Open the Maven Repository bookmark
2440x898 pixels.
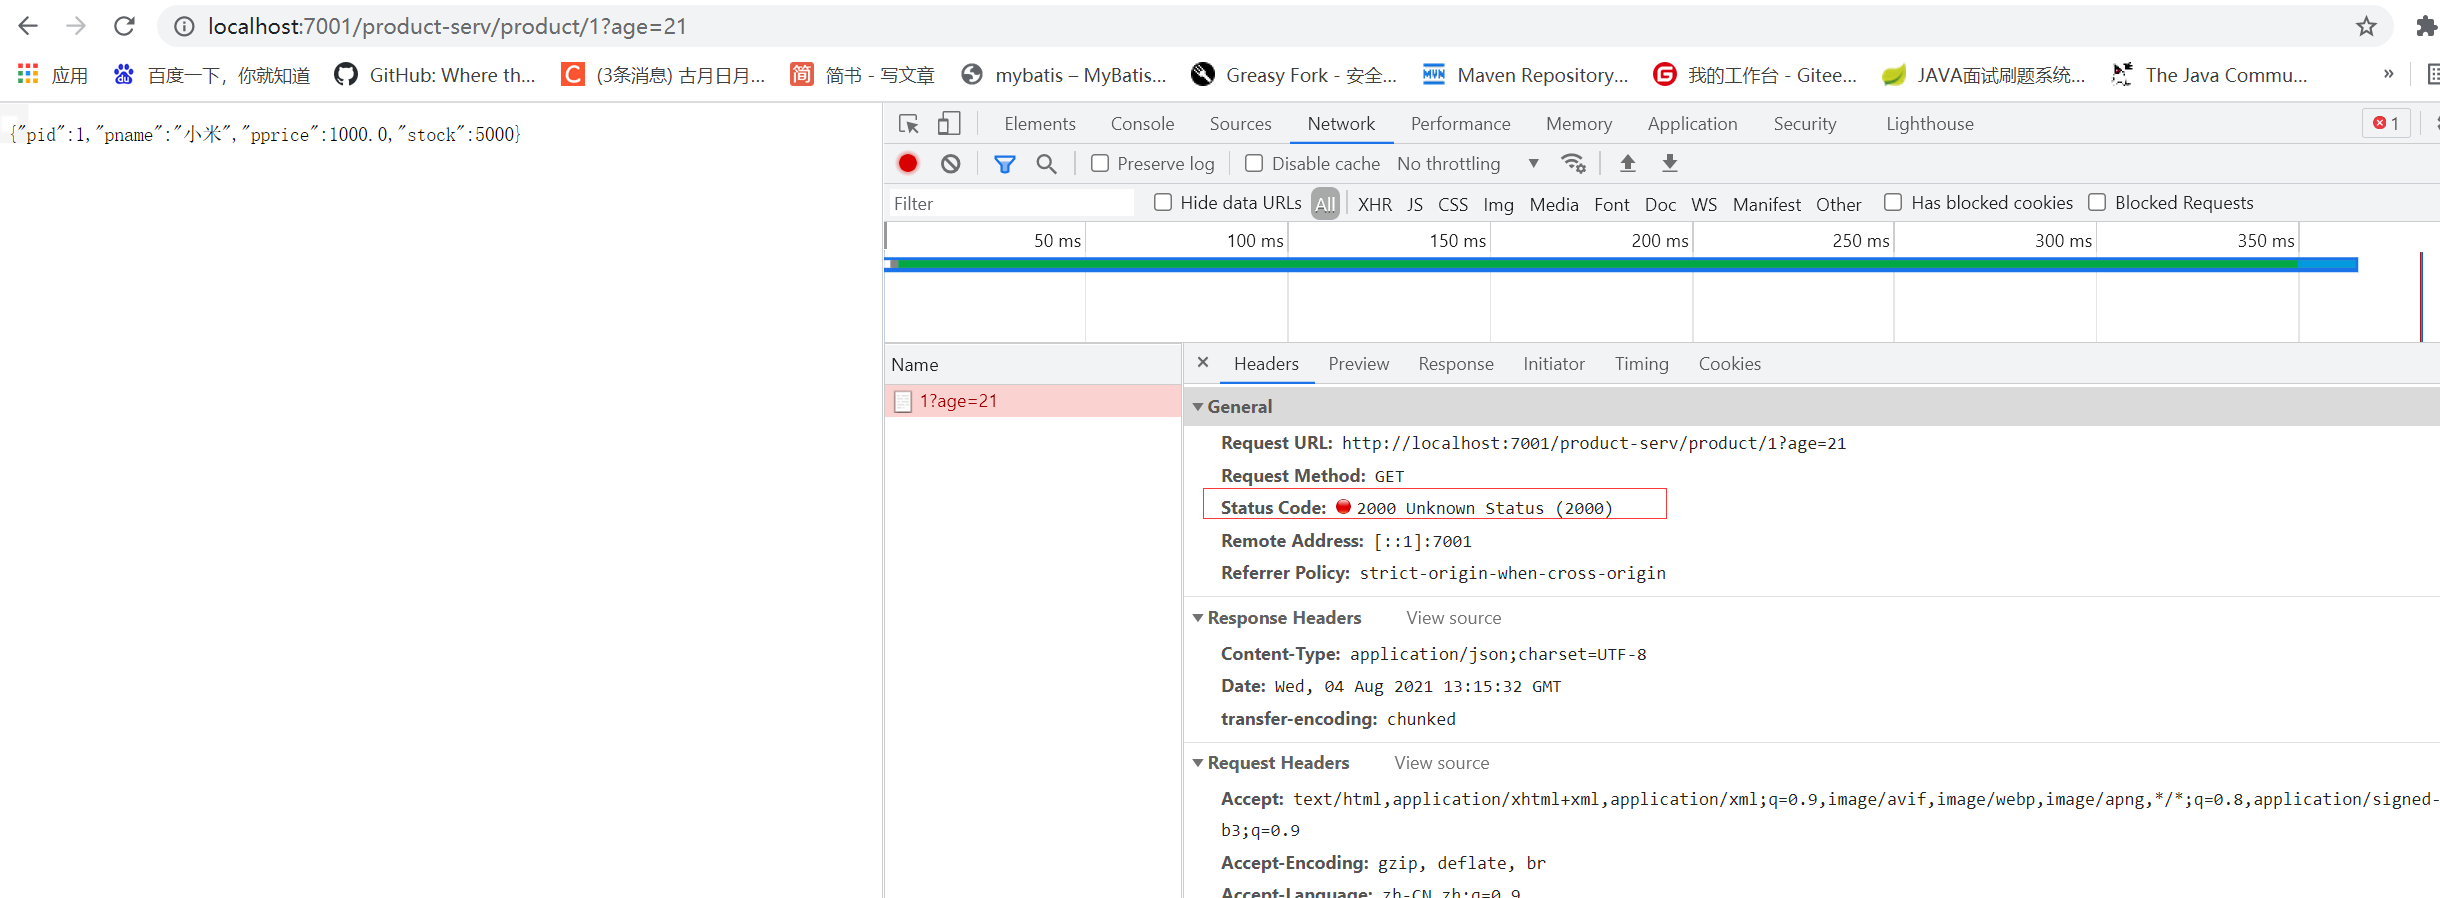click(x=1525, y=75)
